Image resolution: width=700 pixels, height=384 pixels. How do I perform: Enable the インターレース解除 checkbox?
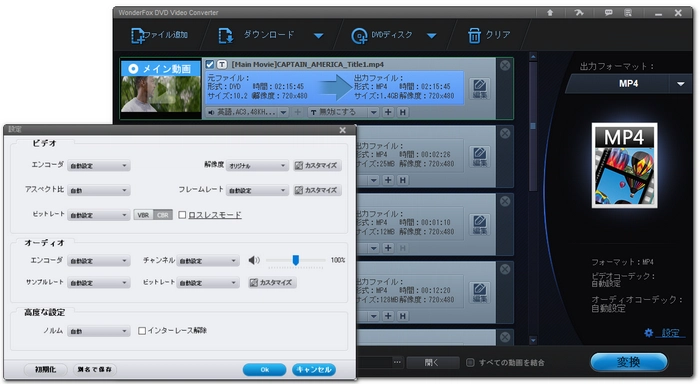(142, 331)
